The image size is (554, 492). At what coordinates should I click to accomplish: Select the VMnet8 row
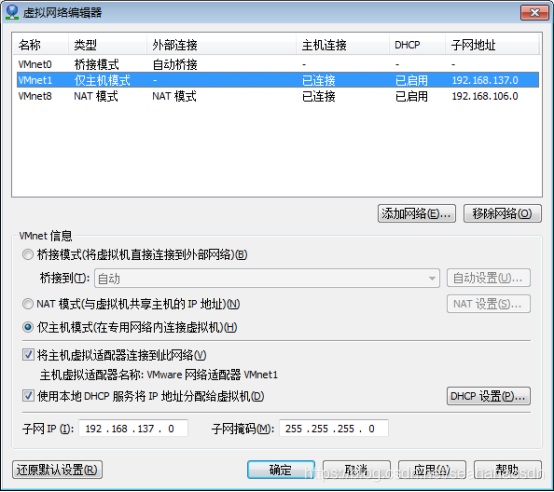coord(278,96)
